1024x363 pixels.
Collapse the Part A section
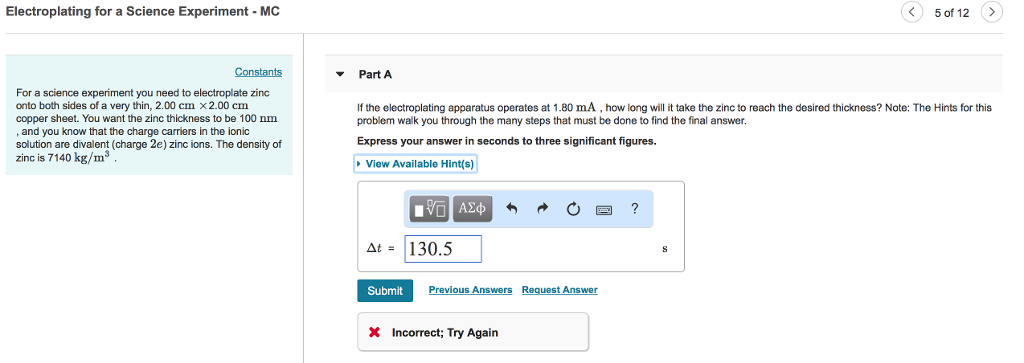(x=340, y=74)
